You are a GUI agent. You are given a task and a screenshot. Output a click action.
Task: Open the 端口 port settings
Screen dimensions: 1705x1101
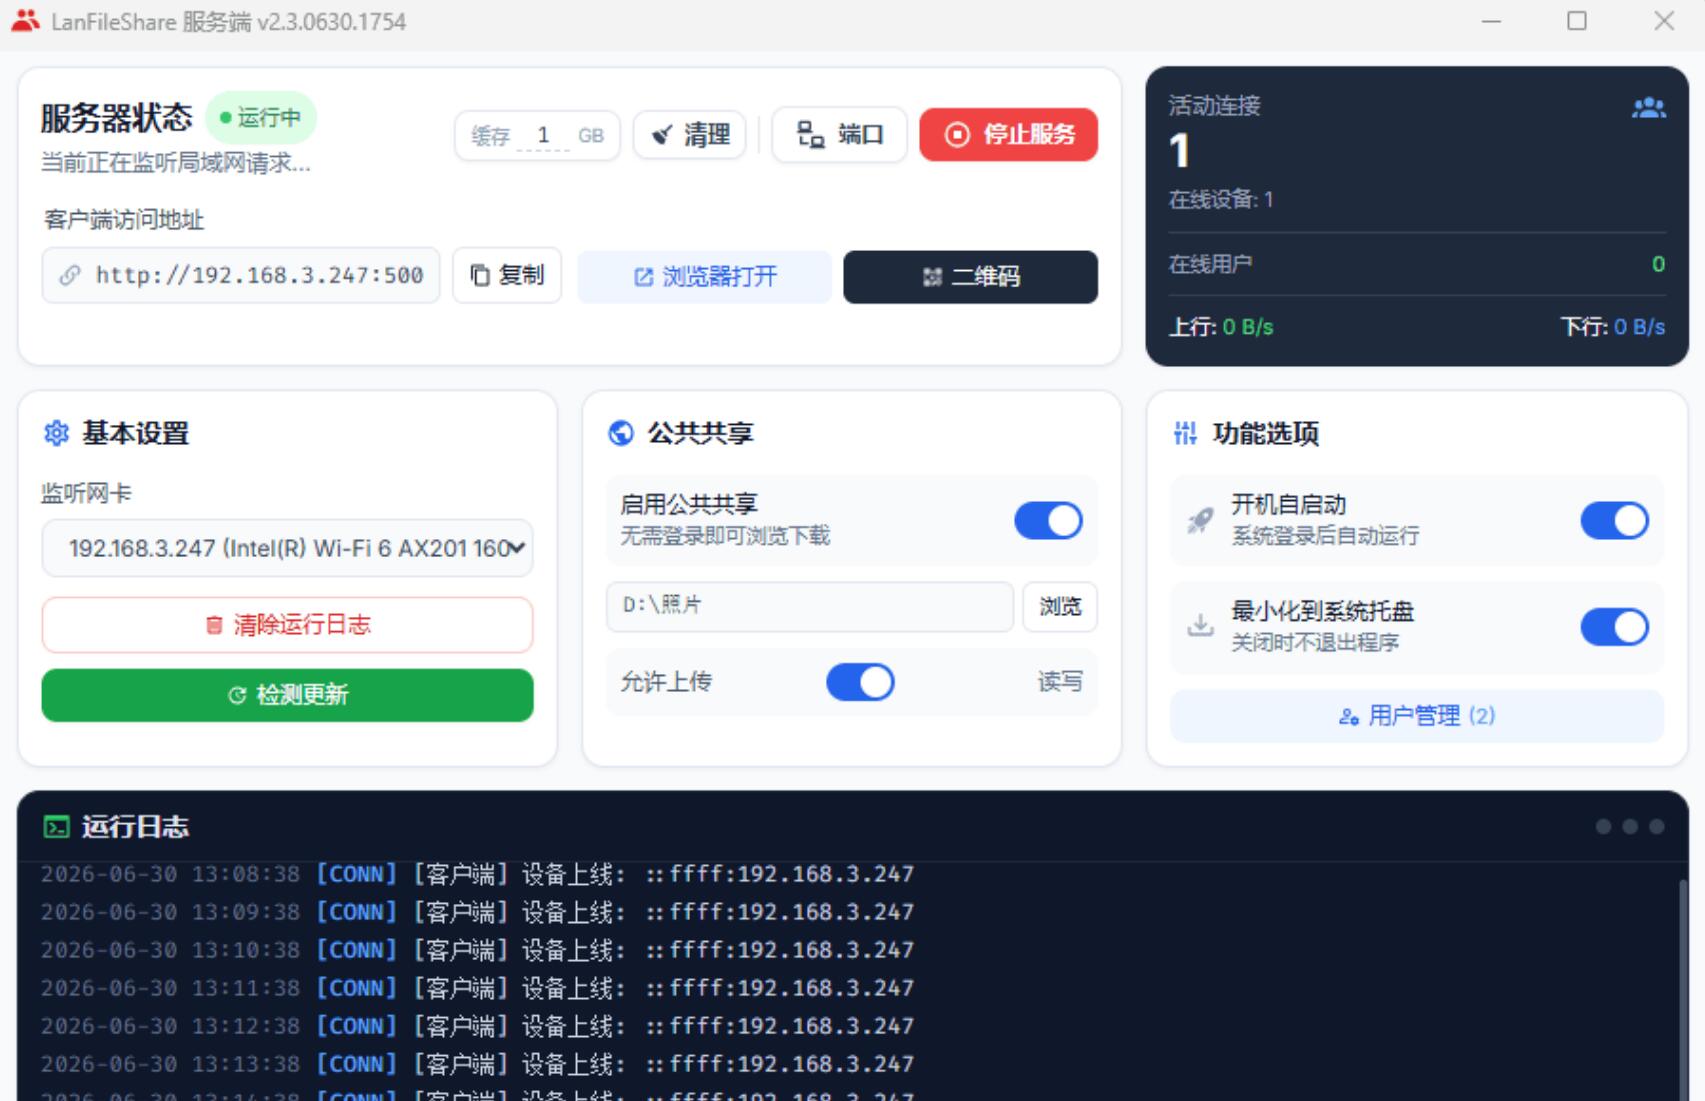[840, 134]
